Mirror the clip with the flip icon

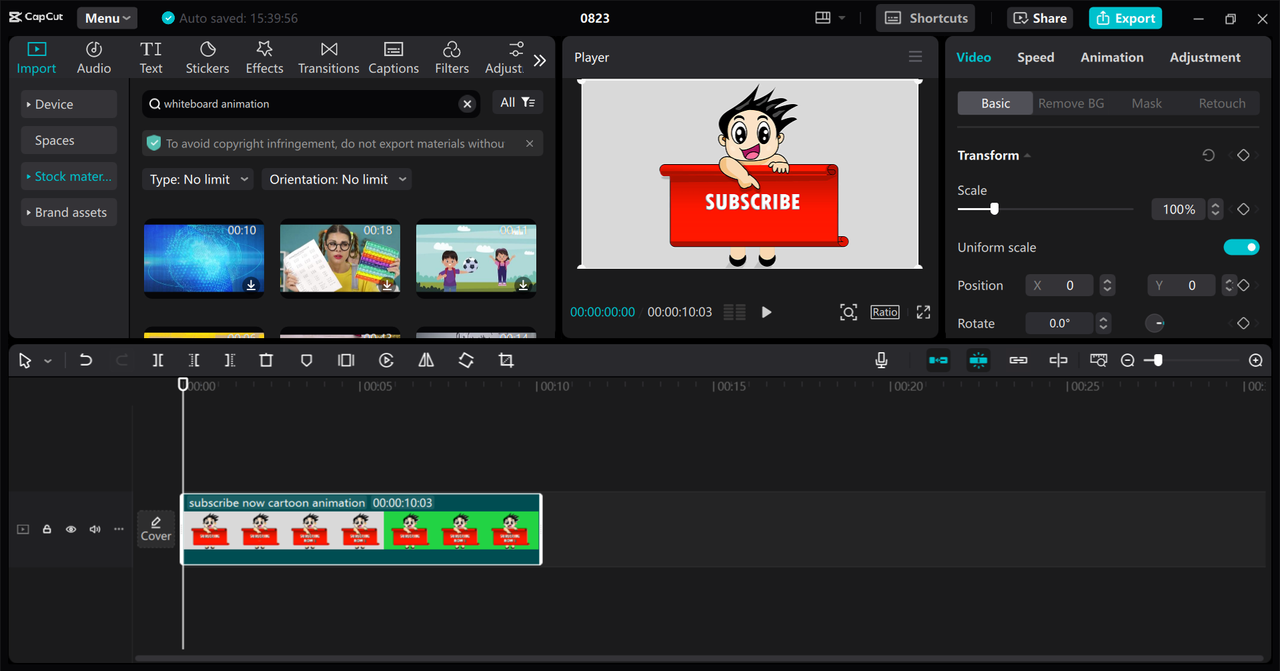click(x=426, y=360)
